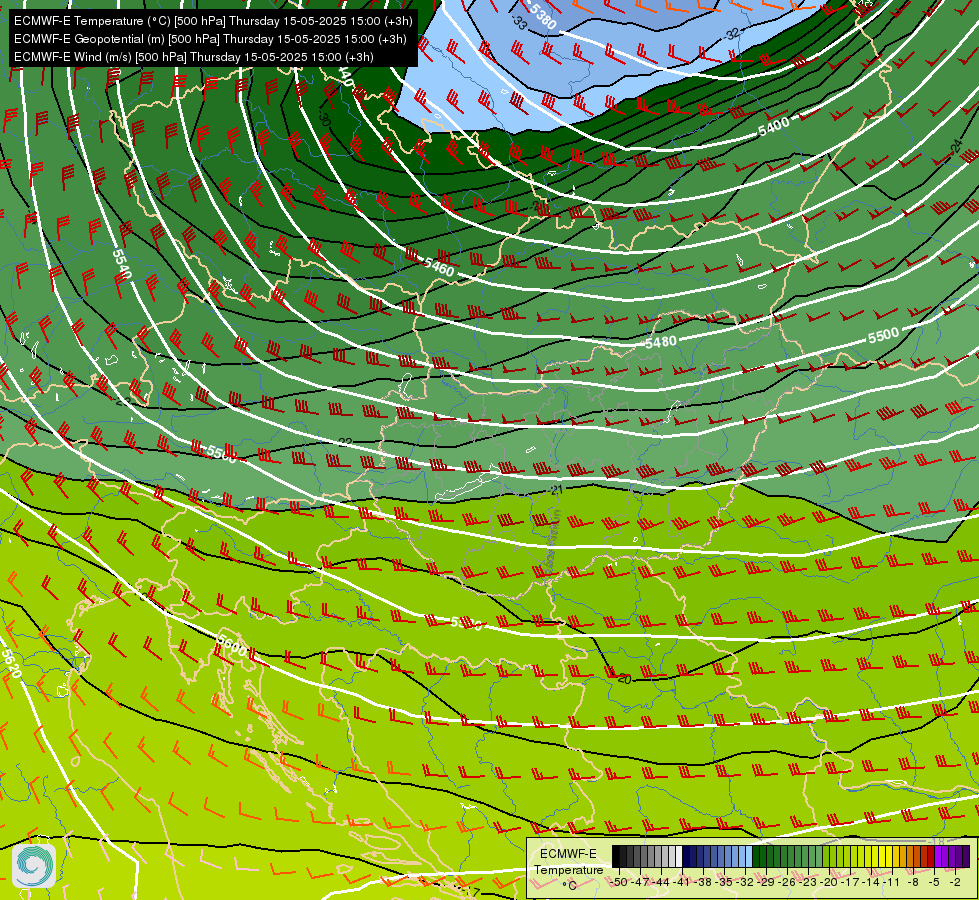Viewport: 979px width, 900px height.
Task: Select the ECMWF-E Wind title line
Action: coord(194,57)
